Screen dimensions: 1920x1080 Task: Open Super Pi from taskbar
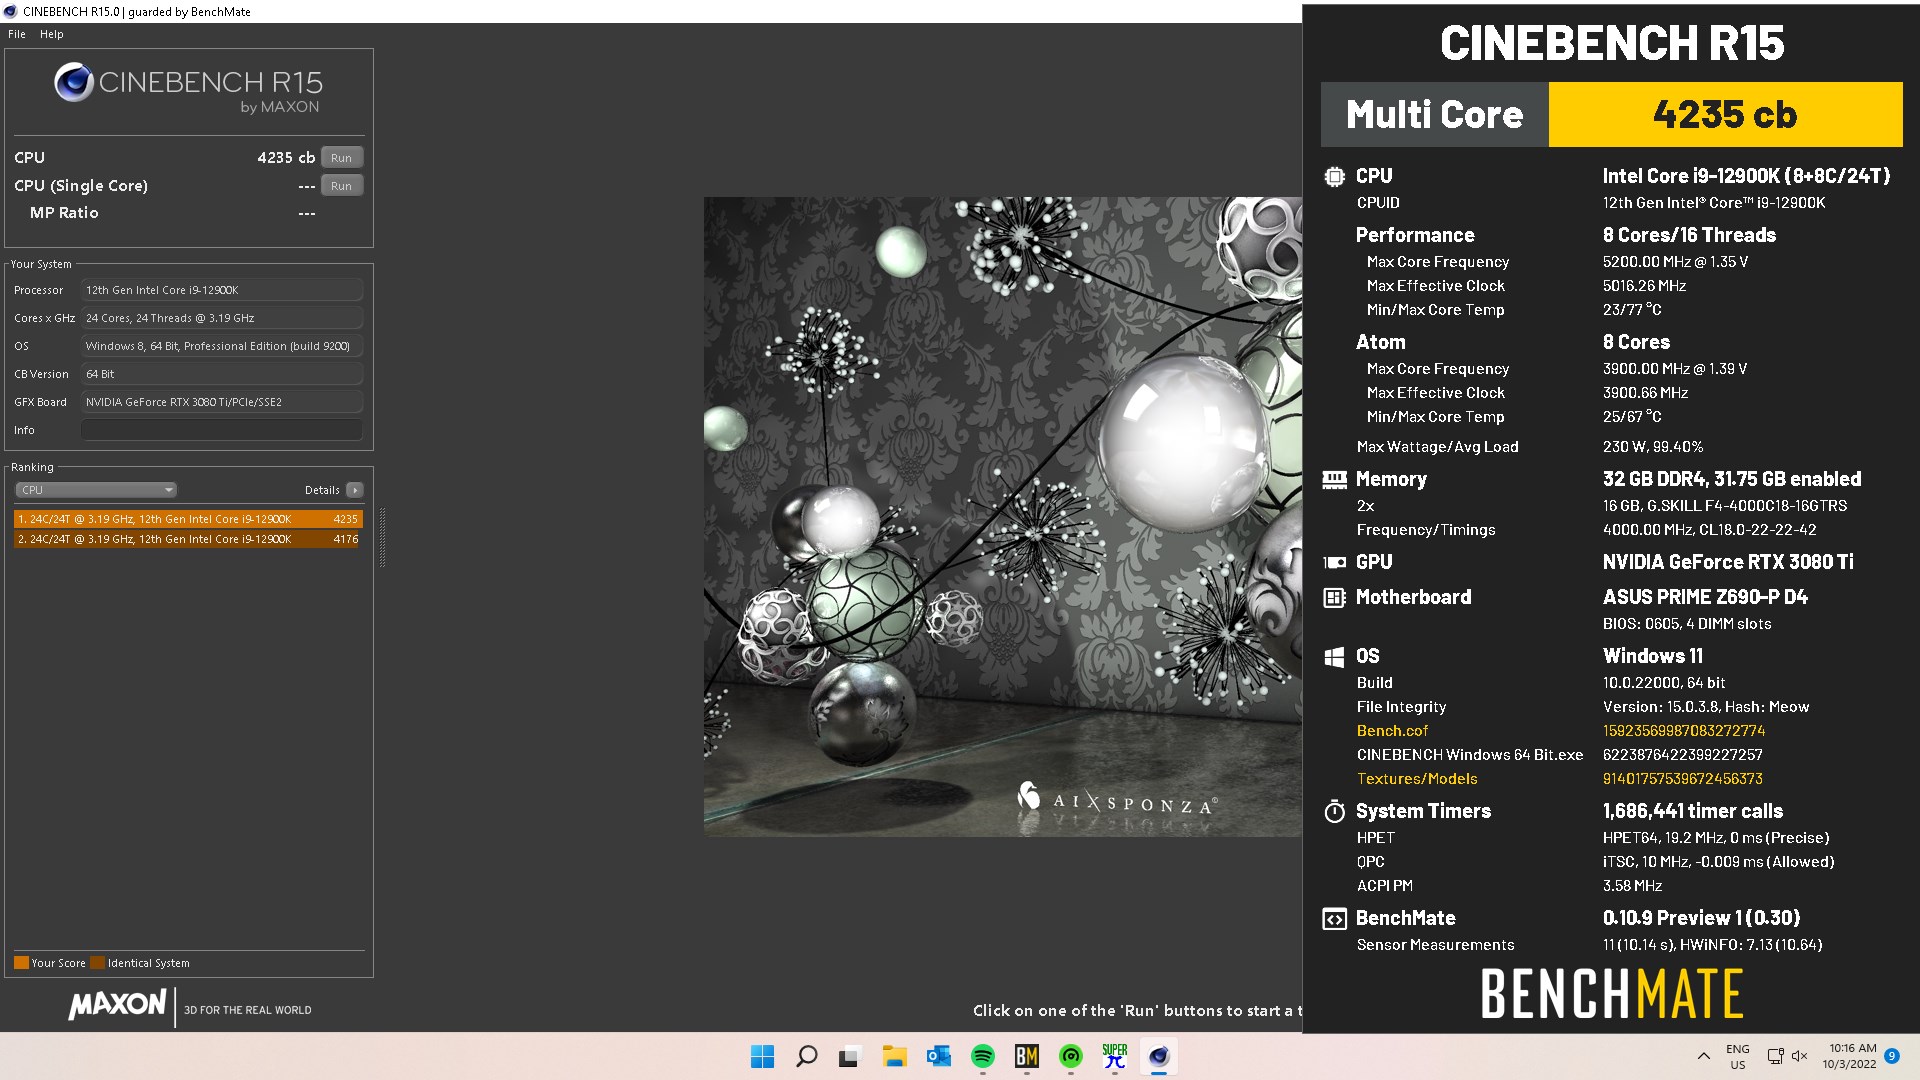[x=1115, y=1056]
